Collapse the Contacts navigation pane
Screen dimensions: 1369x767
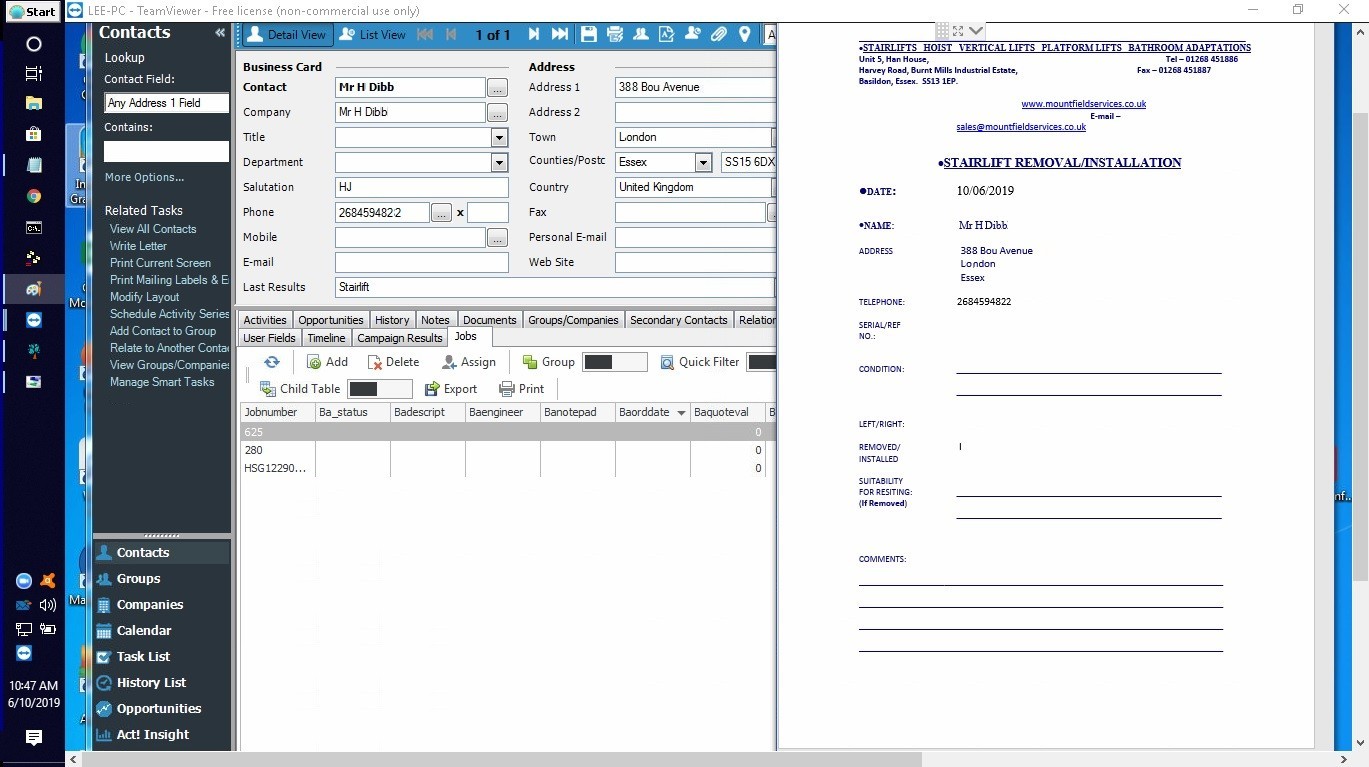(x=220, y=33)
